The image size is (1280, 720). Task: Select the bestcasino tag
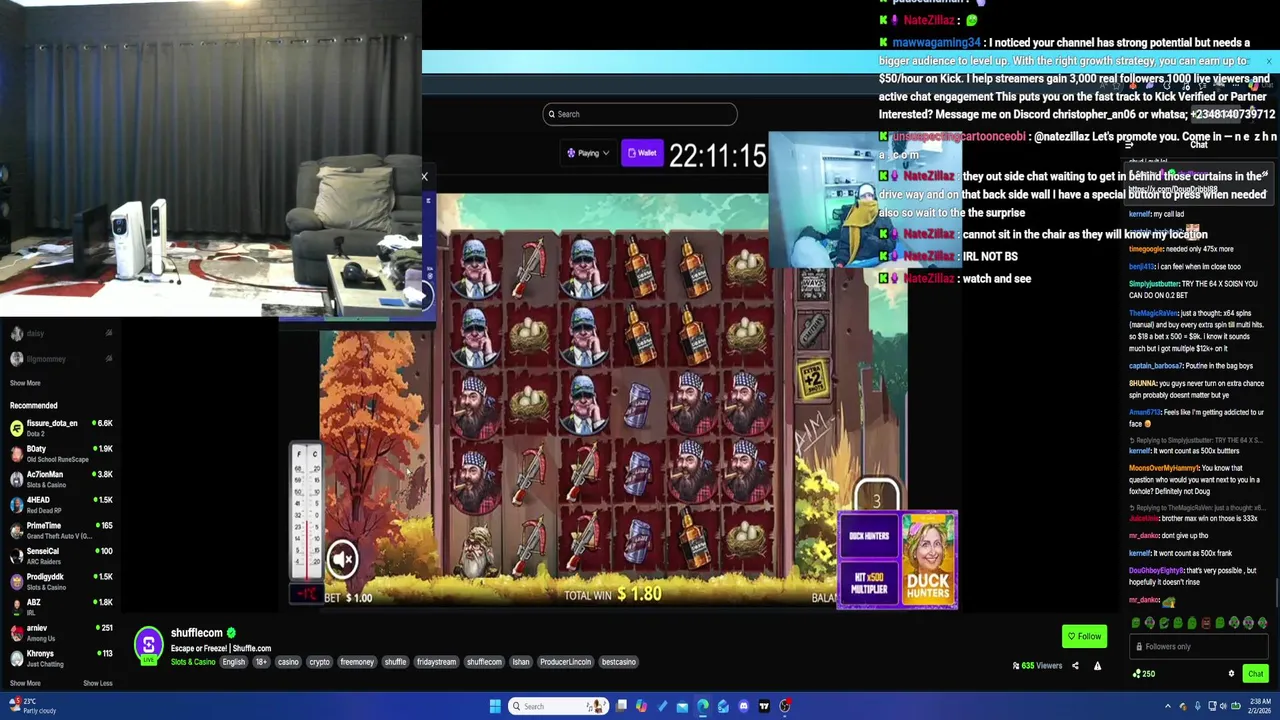pos(618,662)
